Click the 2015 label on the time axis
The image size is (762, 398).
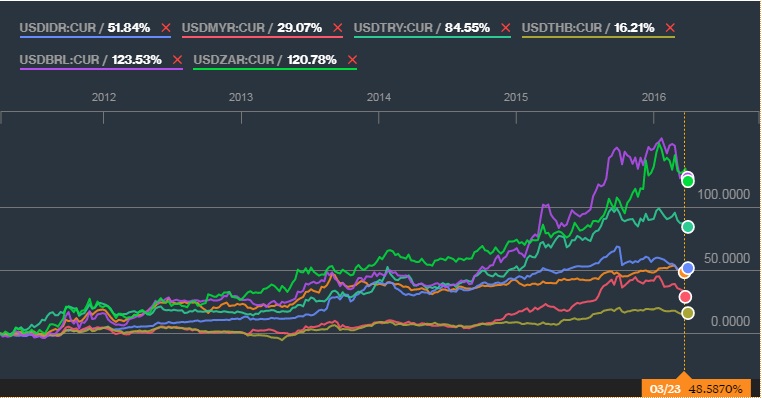(516, 97)
